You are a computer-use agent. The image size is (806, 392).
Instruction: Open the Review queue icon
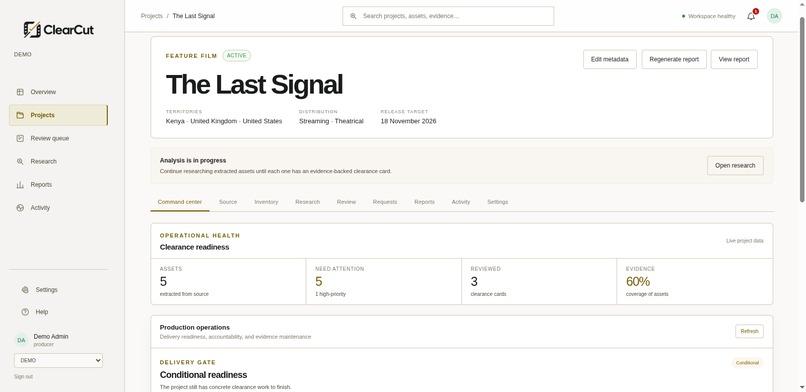pos(20,138)
